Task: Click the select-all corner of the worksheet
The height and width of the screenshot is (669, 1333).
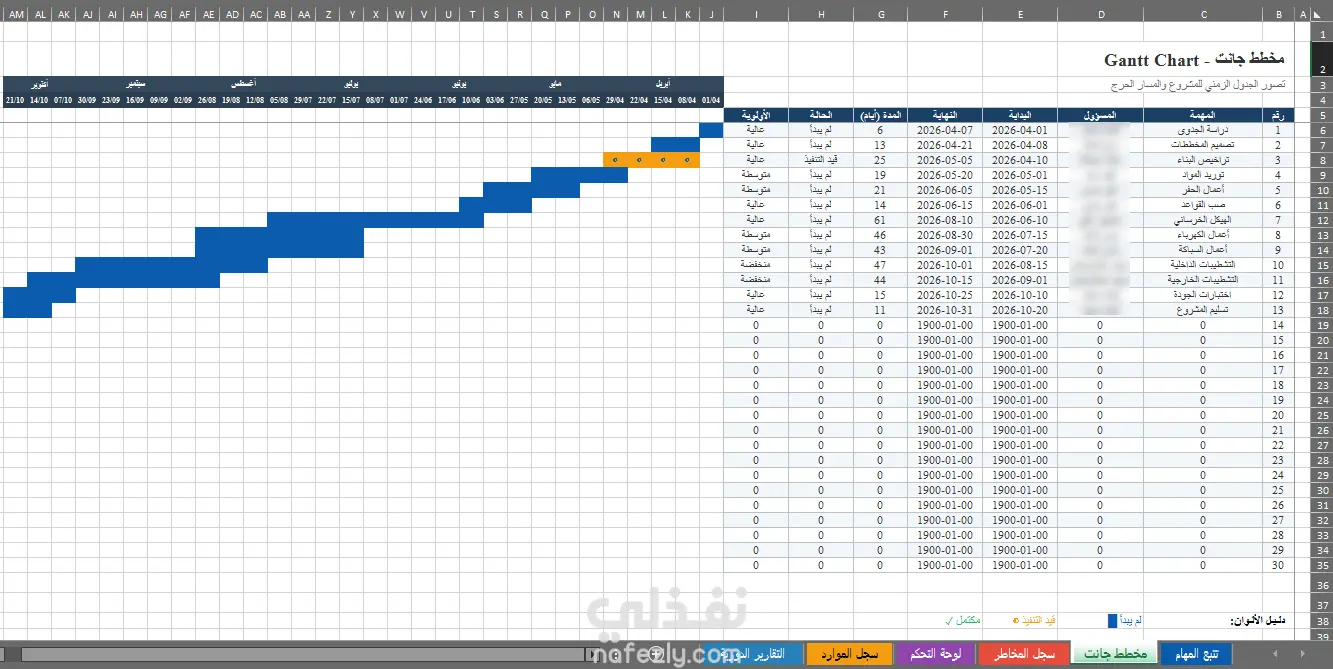Action: [x=1321, y=14]
